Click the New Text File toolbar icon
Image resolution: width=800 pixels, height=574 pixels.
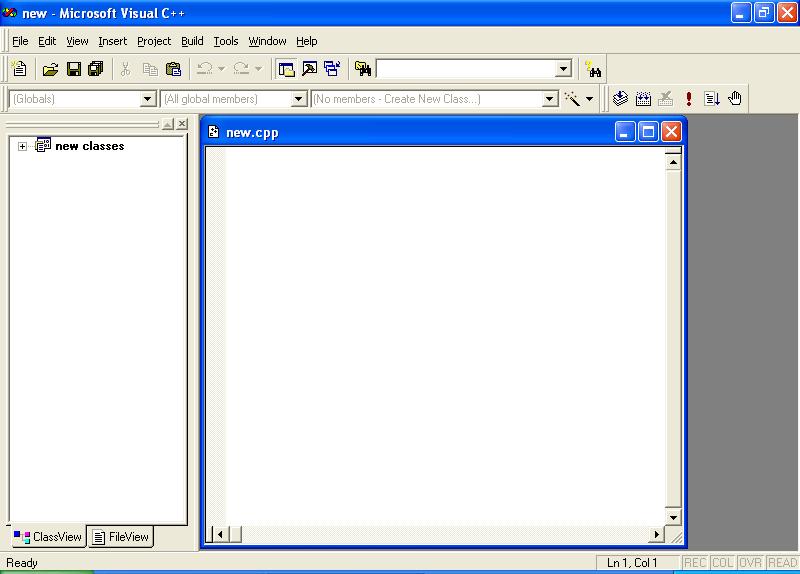click(19, 68)
